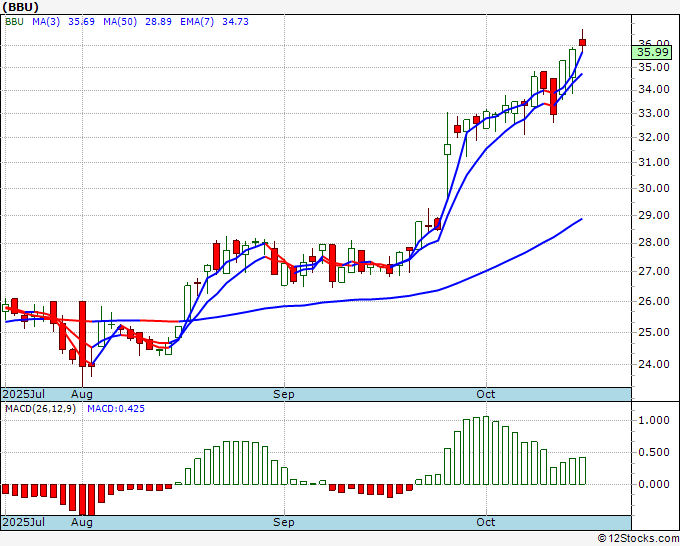Click the MA(3) indicator label
Image resolution: width=680 pixels, height=546 pixels.
click(x=46, y=22)
